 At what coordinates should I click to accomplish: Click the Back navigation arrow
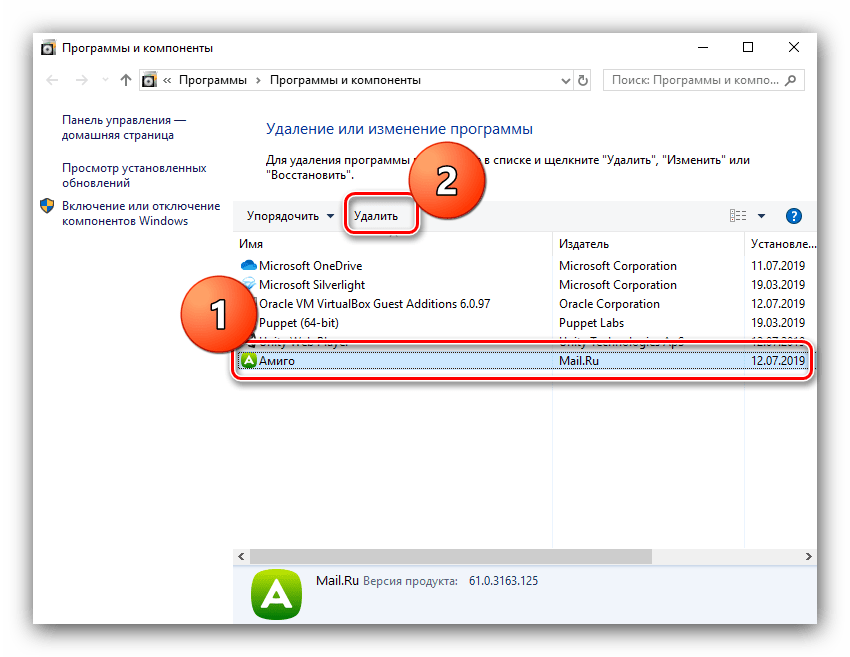(x=52, y=80)
